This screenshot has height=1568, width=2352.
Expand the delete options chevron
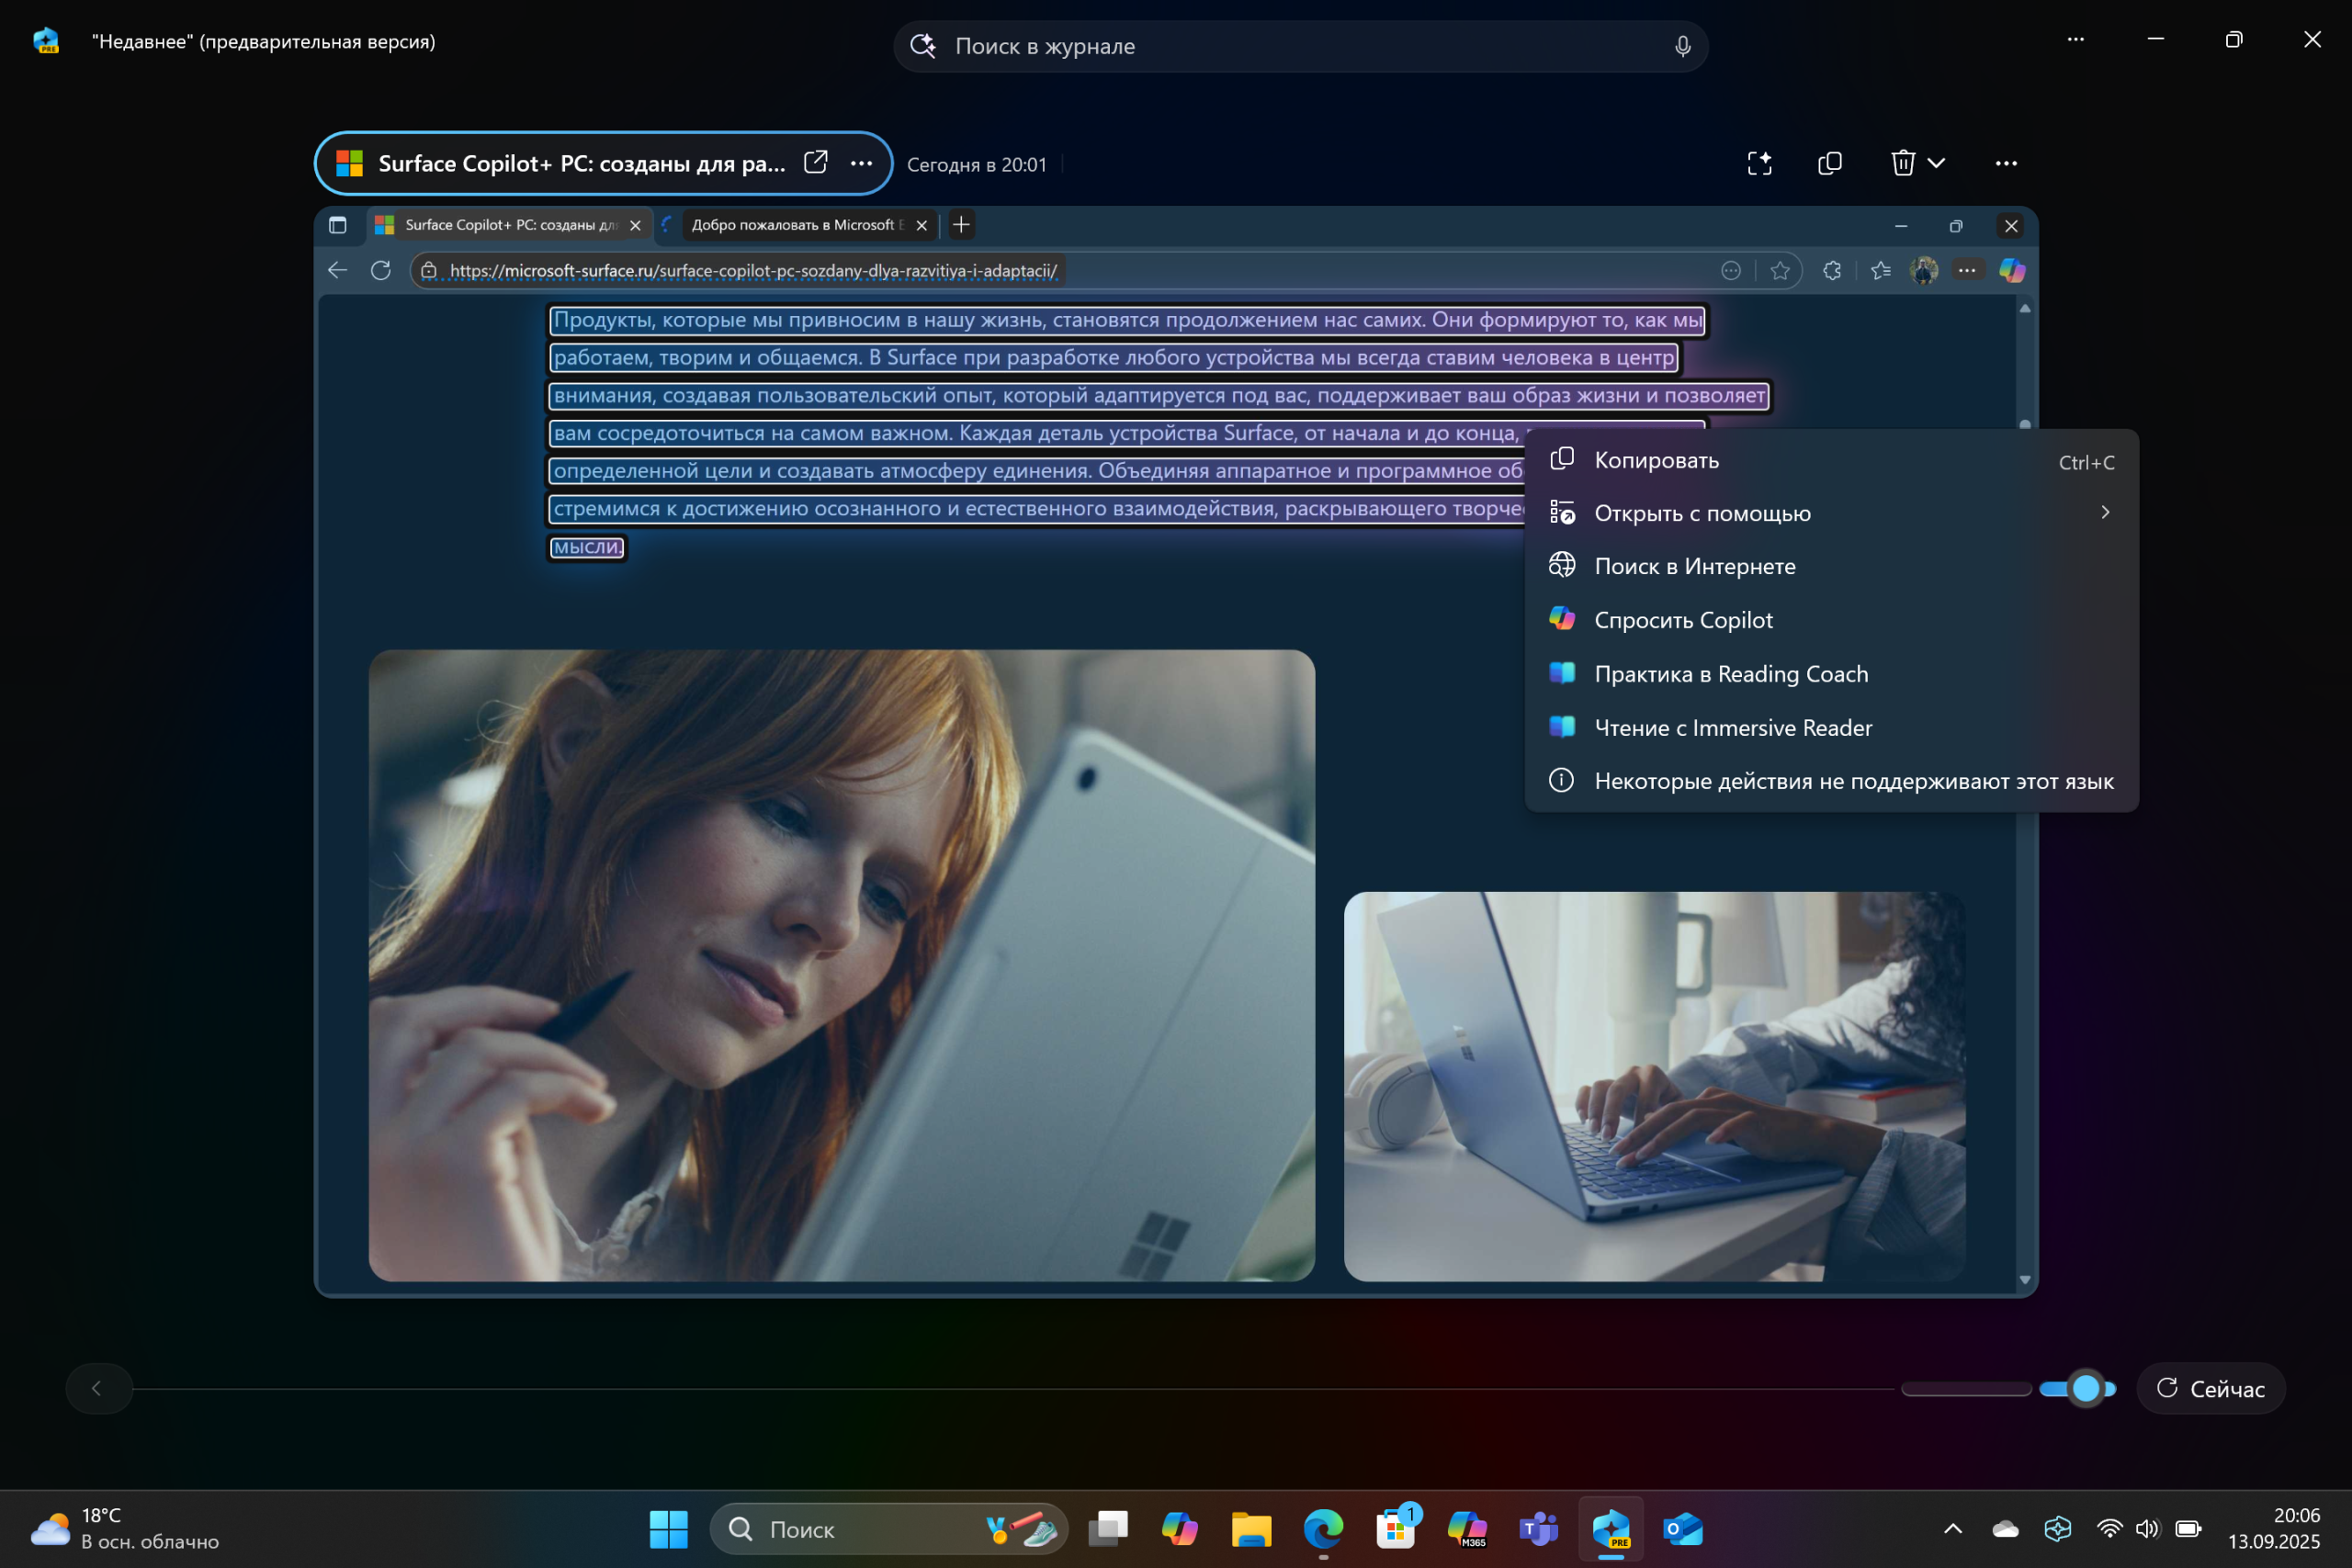(1936, 163)
